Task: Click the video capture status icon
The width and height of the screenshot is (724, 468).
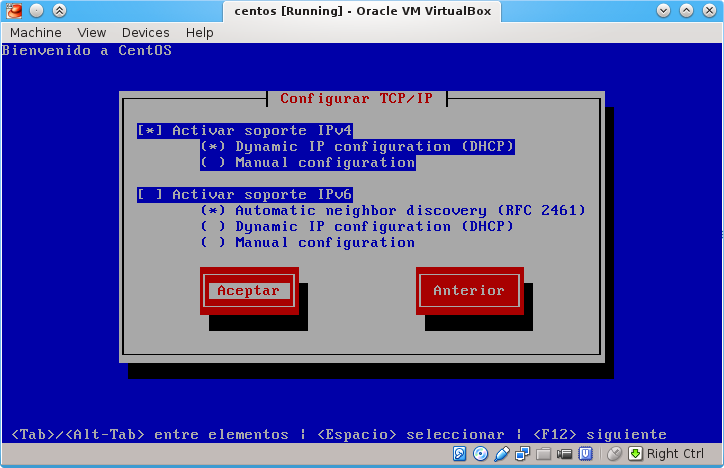Action: point(564,454)
